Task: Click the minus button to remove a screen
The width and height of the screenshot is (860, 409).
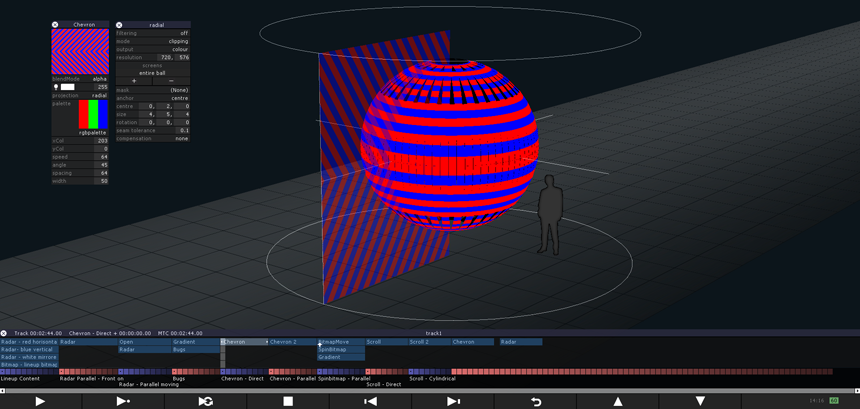Action: click(x=172, y=81)
